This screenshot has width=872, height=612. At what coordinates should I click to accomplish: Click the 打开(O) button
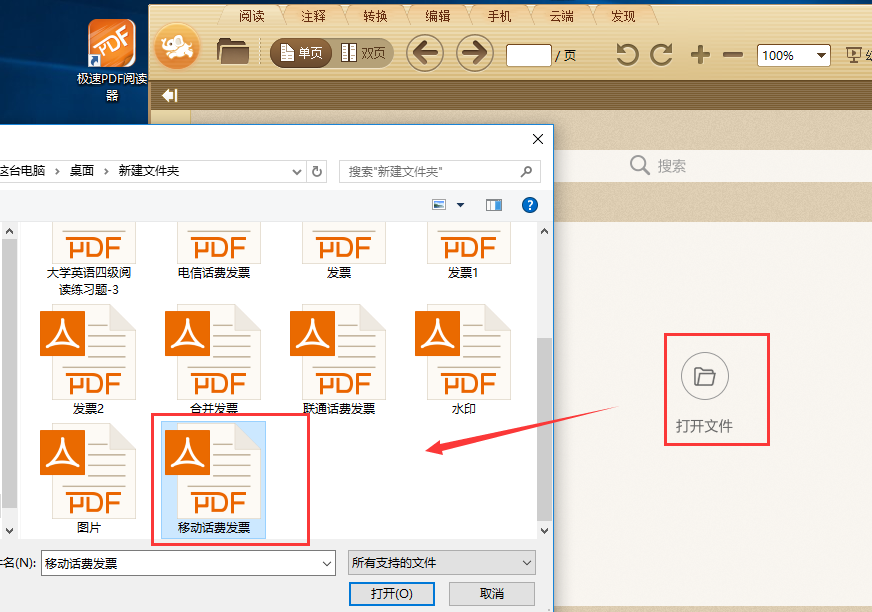[392, 593]
